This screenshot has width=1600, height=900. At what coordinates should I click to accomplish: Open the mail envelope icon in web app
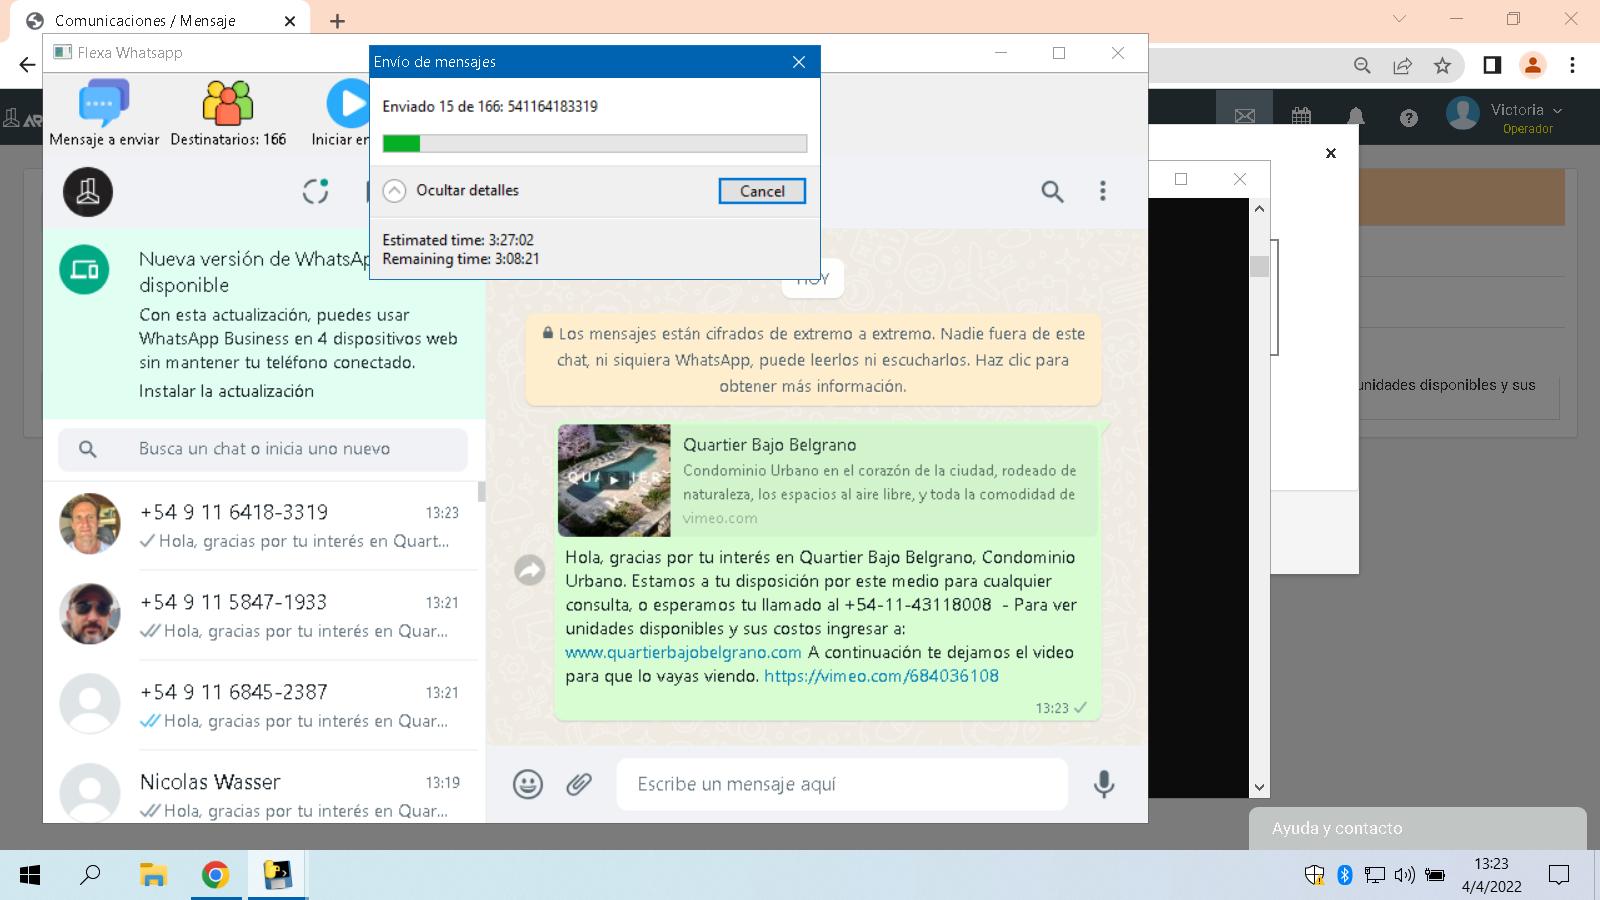click(1244, 116)
